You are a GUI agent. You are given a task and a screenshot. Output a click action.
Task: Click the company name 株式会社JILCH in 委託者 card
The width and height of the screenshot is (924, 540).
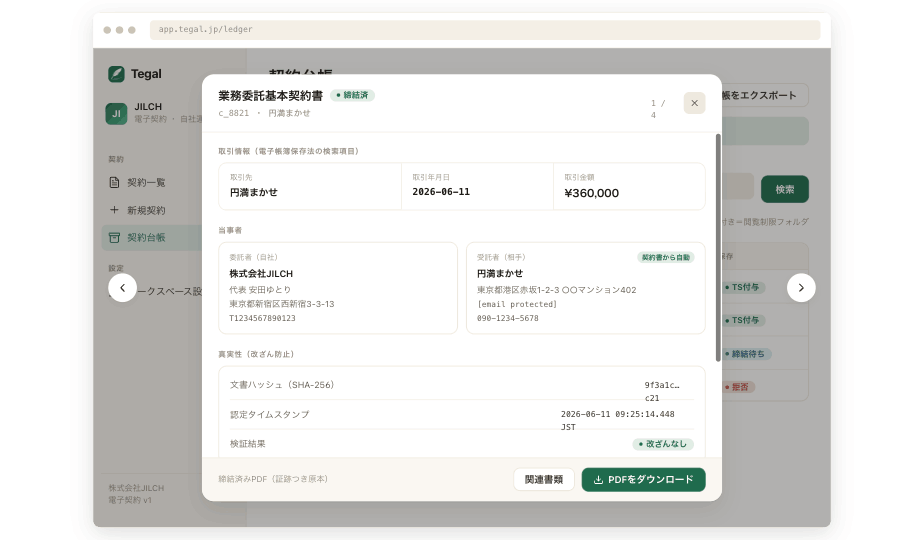261,274
